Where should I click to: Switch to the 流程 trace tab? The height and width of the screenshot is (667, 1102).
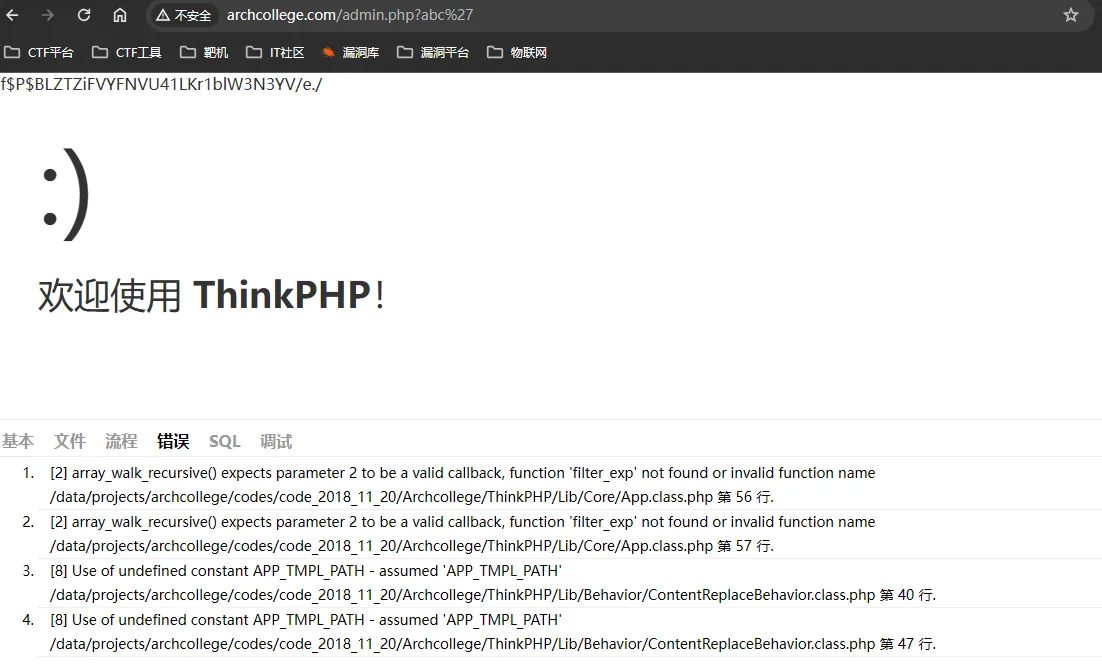tap(121, 441)
